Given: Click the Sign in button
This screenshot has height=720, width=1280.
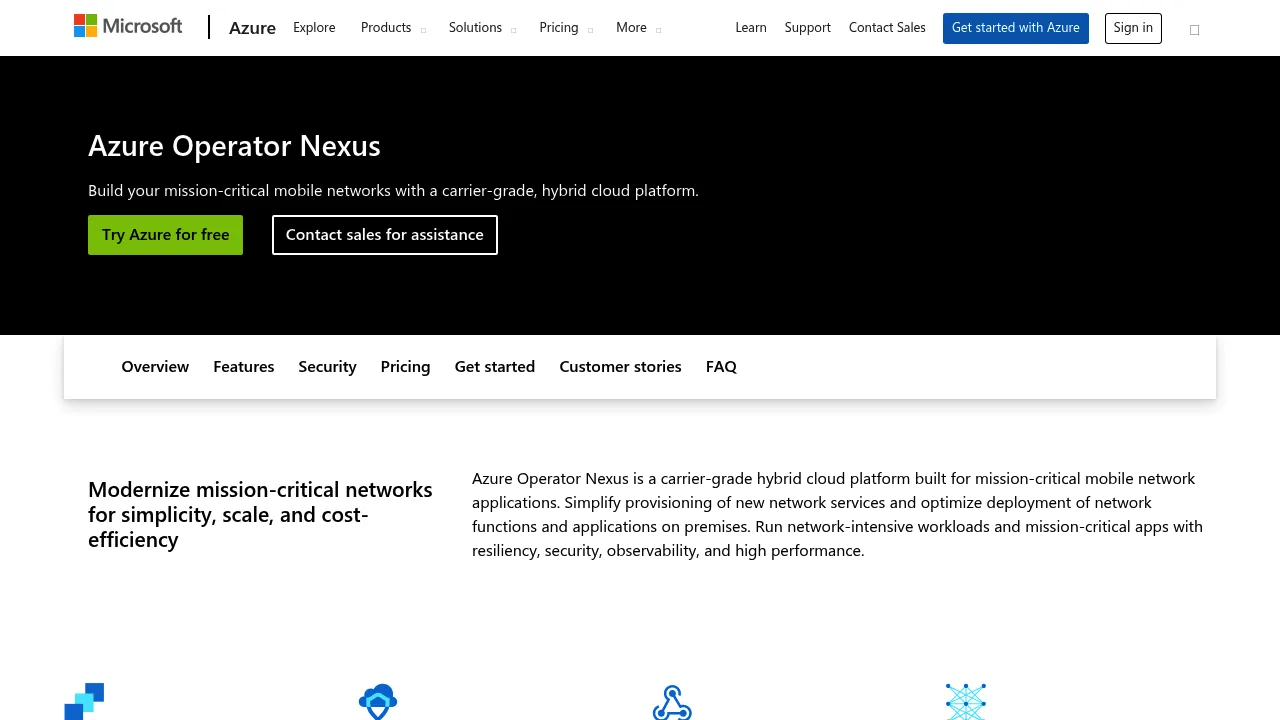Looking at the screenshot, I should click(1133, 28).
